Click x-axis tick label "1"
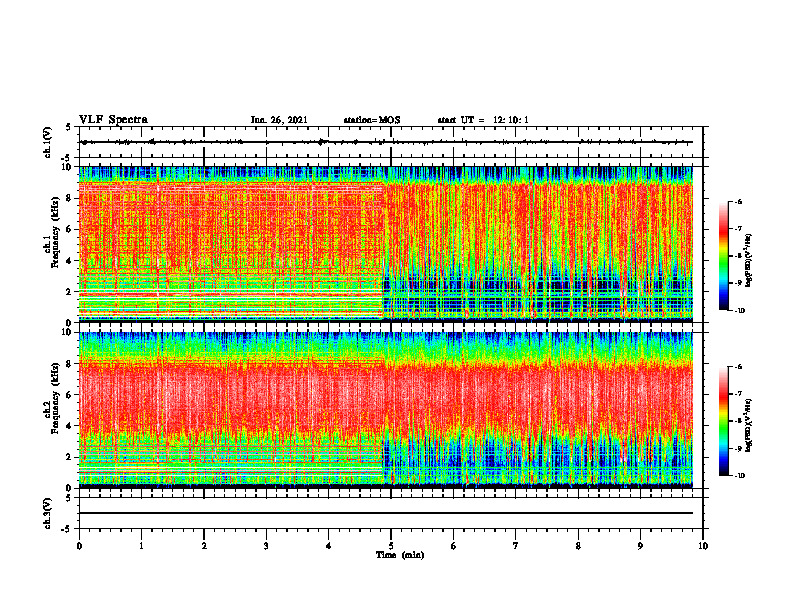The image size is (792, 612). (x=141, y=546)
